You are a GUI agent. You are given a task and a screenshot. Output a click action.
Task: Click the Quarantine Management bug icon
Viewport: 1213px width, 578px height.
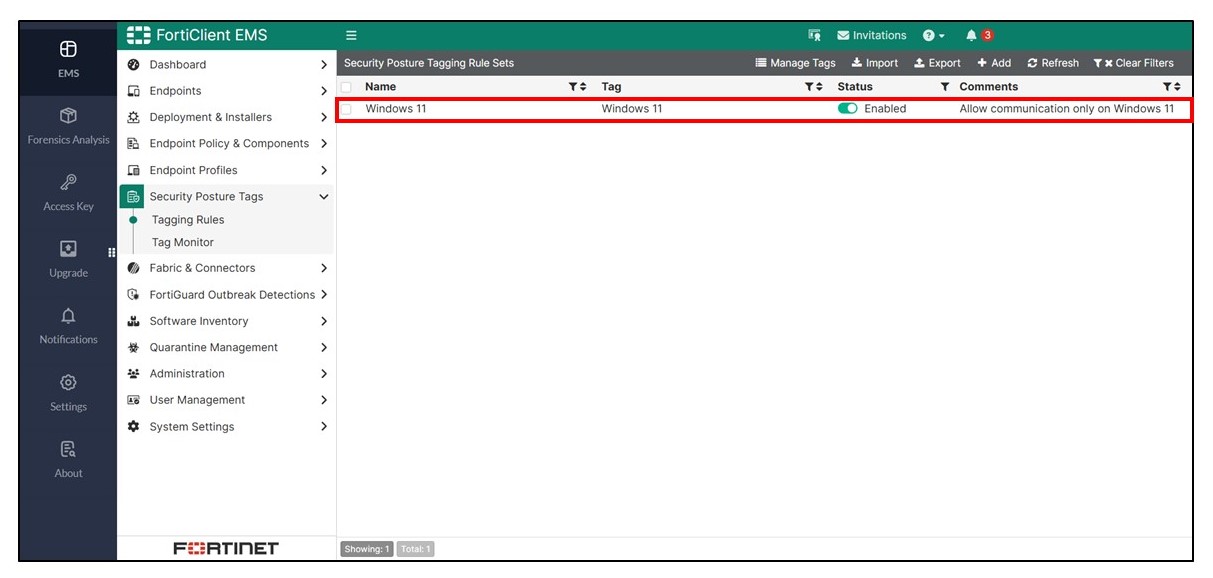(133, 347)
